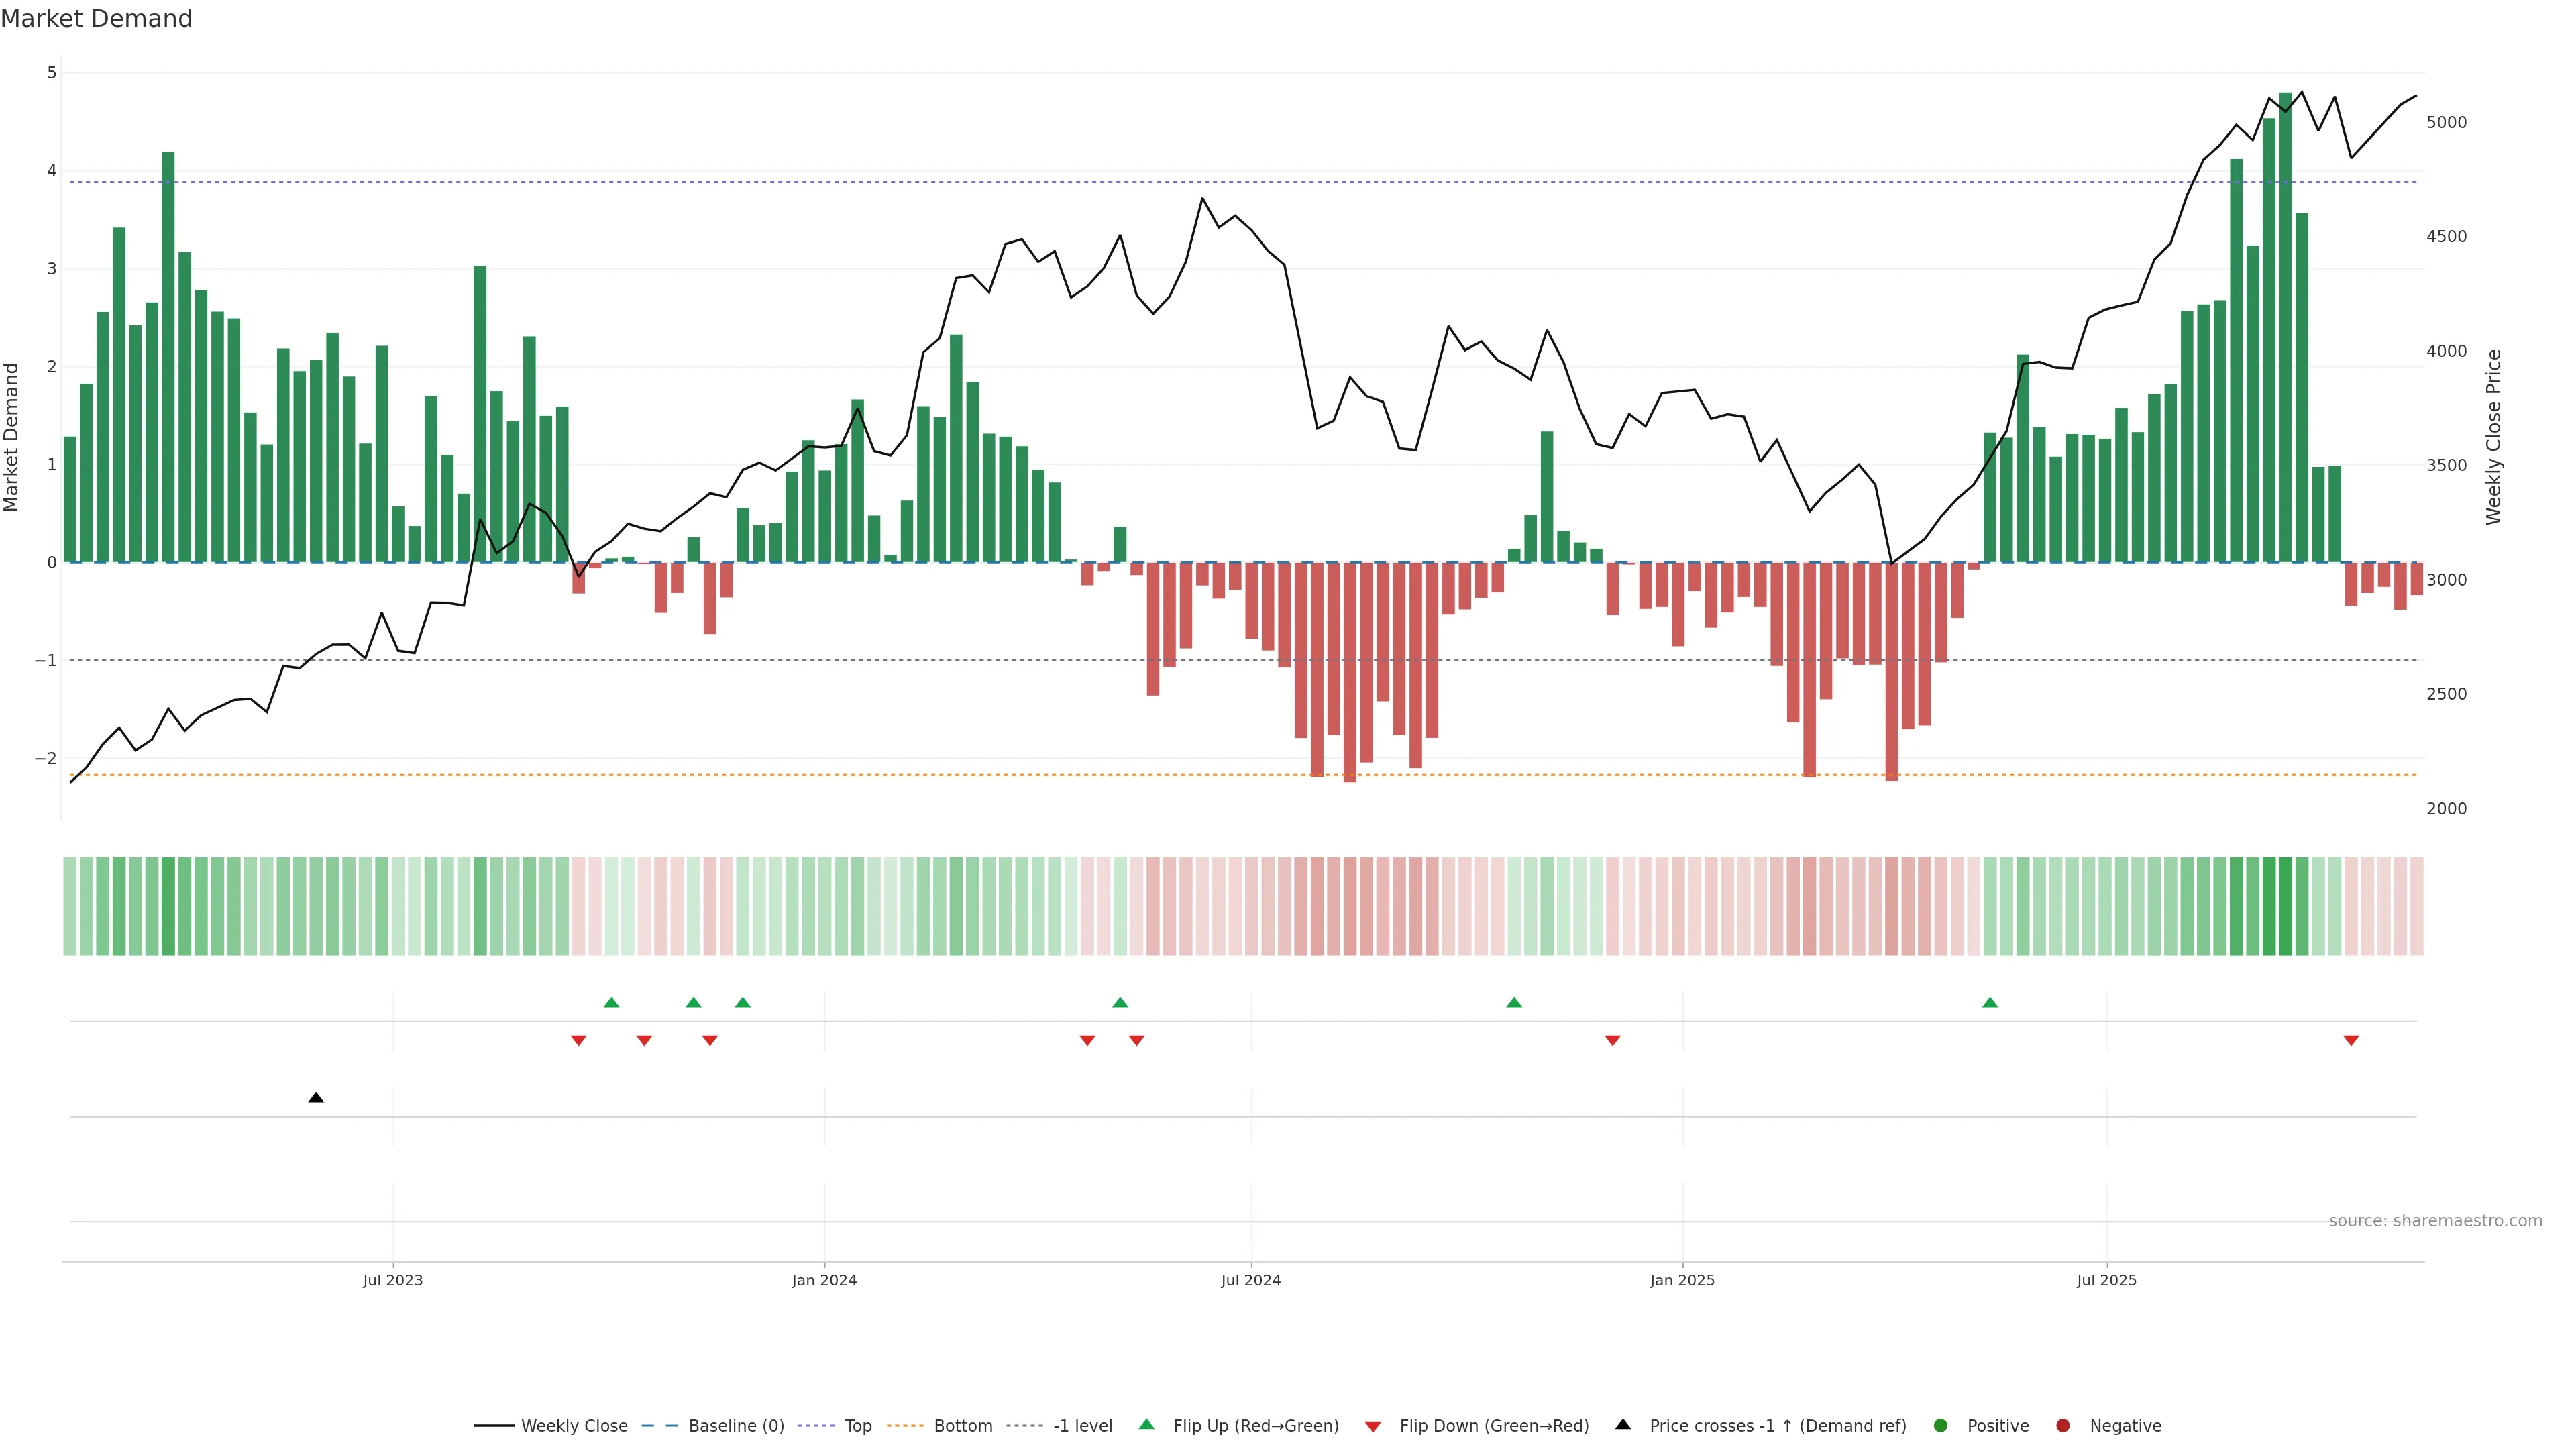Click the Market Demand chart title
This screenshot has width=2576, height=1449.
click(96, 19)
